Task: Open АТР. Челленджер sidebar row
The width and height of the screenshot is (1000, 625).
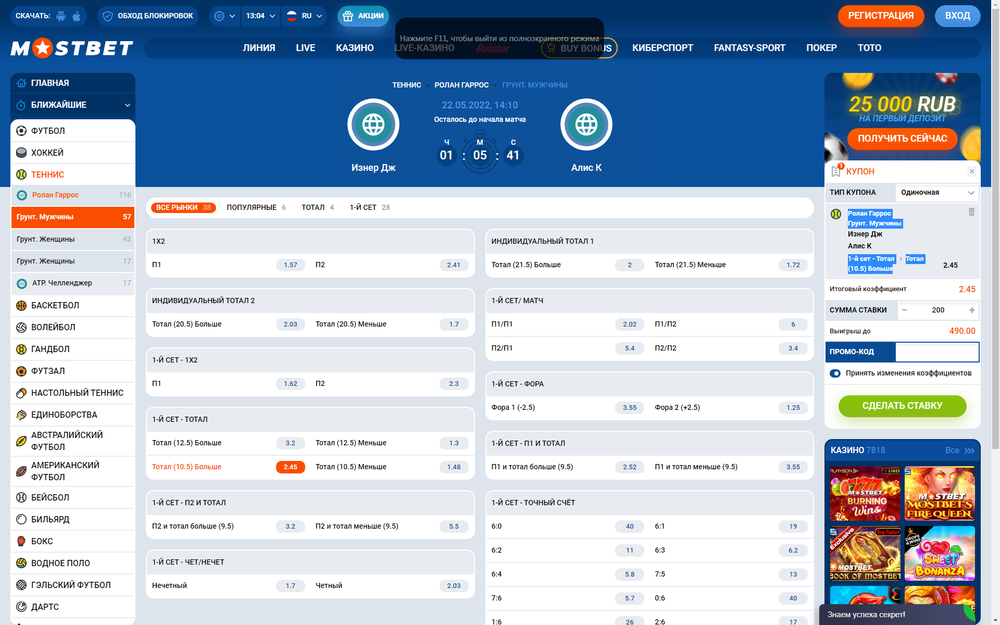Action: coord(73,283)
